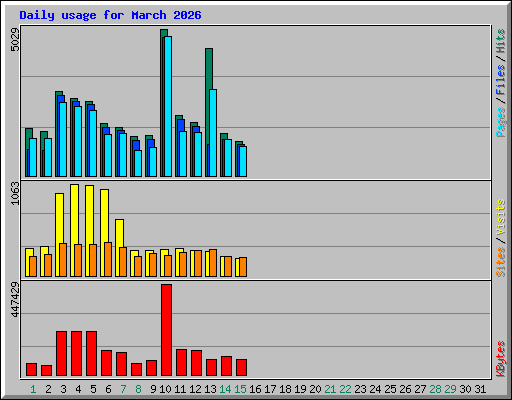Image resolution: width=512 pixels, height=400 pixels.
Task: Click the red KBytes bar for day 5
Action: [x=91, y=353]
